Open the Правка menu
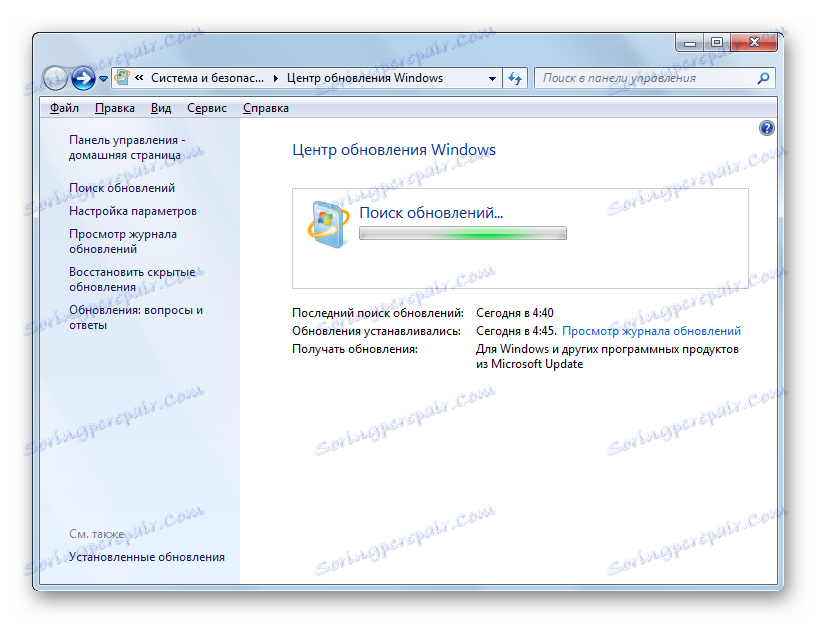This screenshot has height=624, width=817. point(115,108)
